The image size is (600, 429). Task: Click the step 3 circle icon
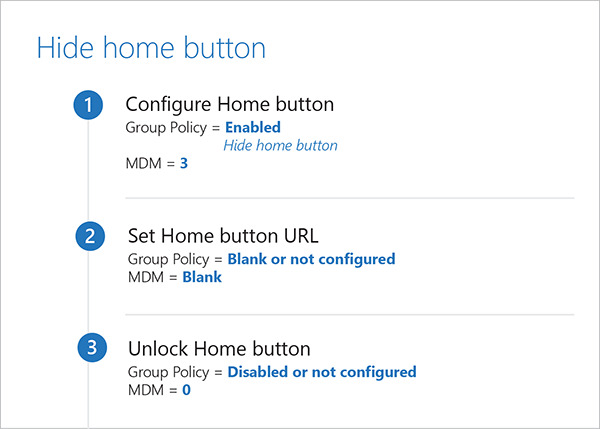[x=92, y=349]
